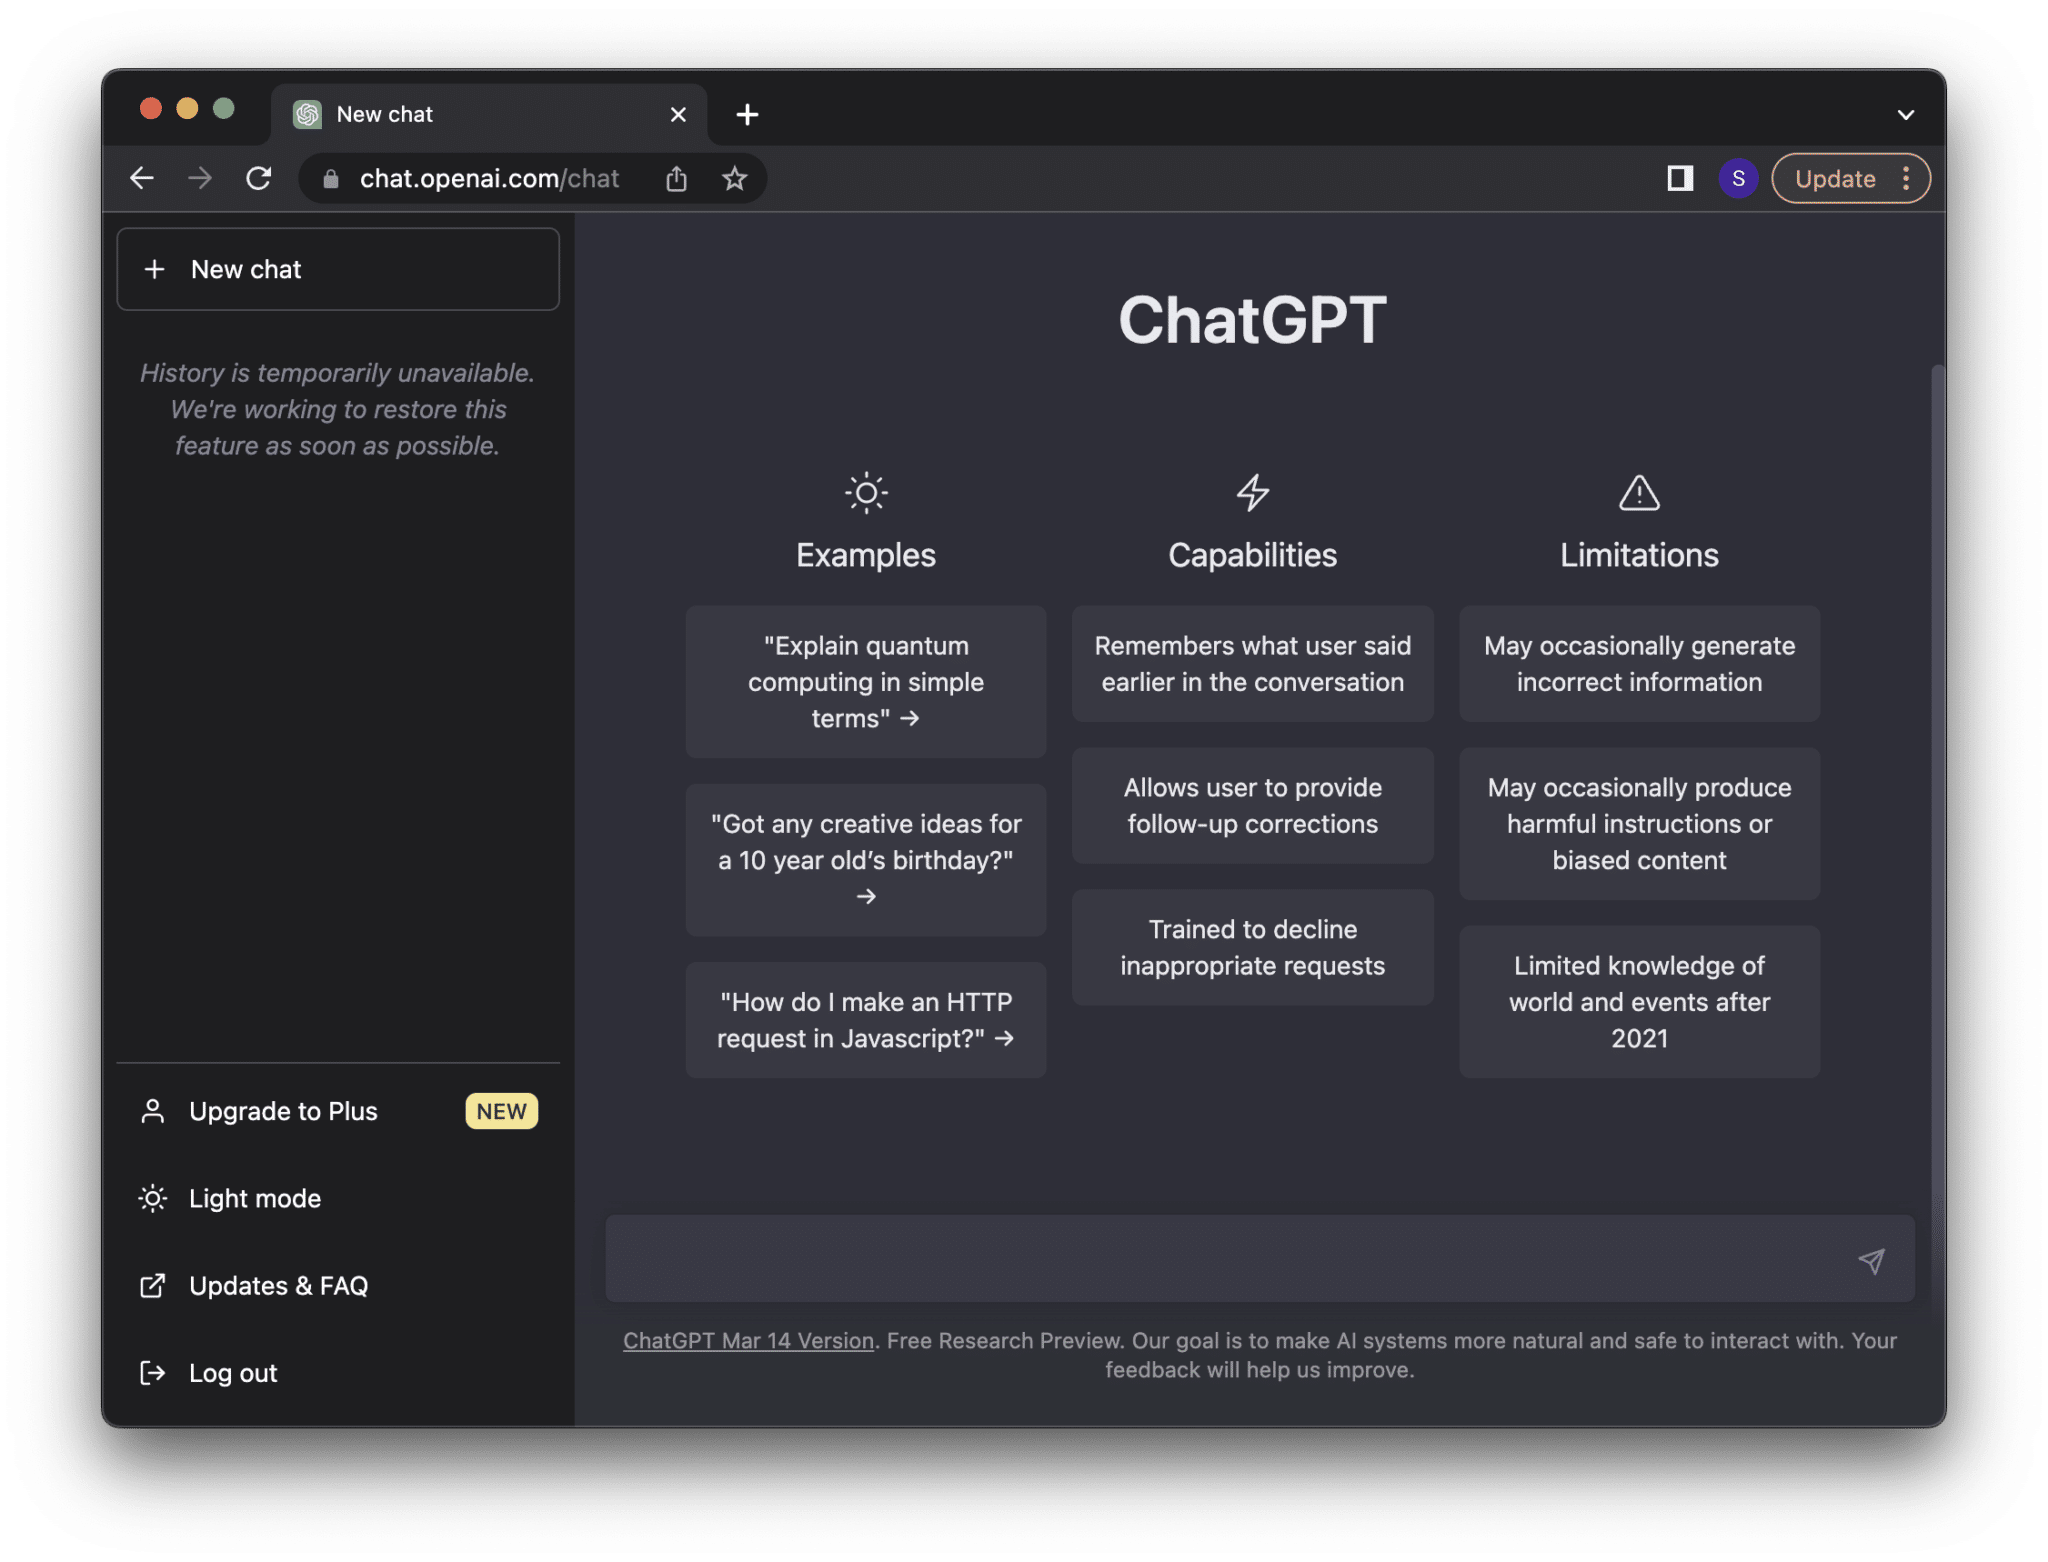
Task: Select the quantum computing example prompt
Action: pyautogui.click(x=866, y=682)
